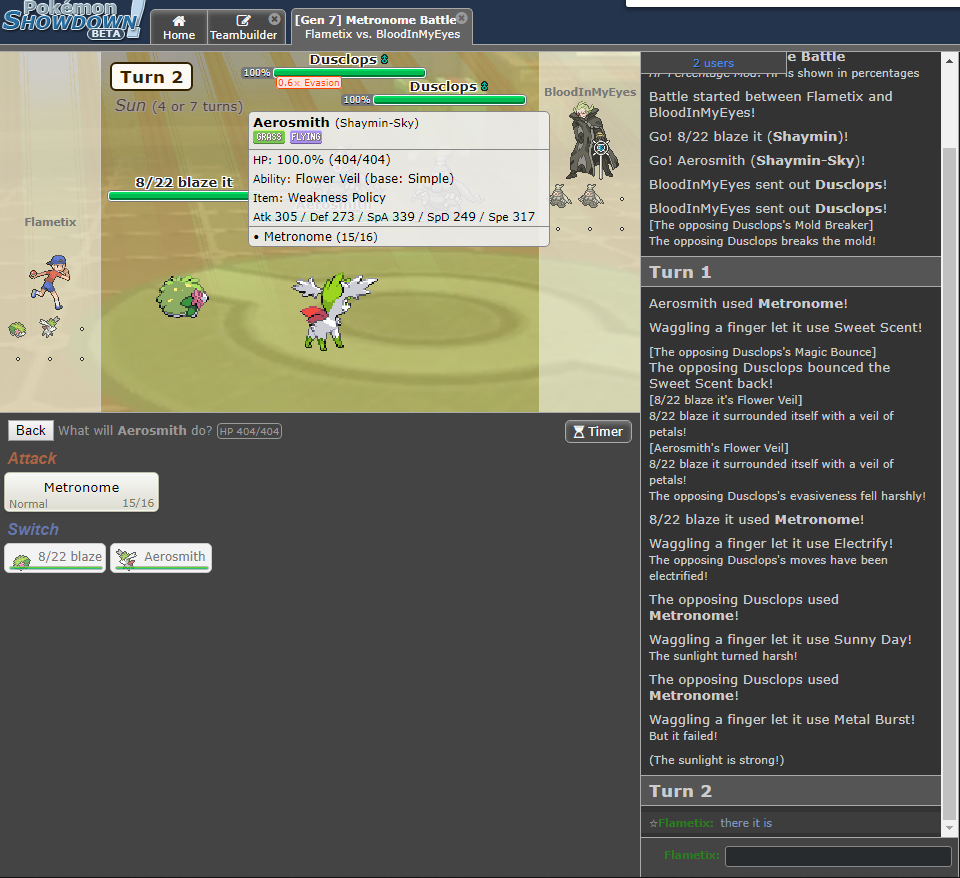This screenshot has width=960, height=878.
Task: Click the Pokémon Showdown logo
Action: point(73,20)
